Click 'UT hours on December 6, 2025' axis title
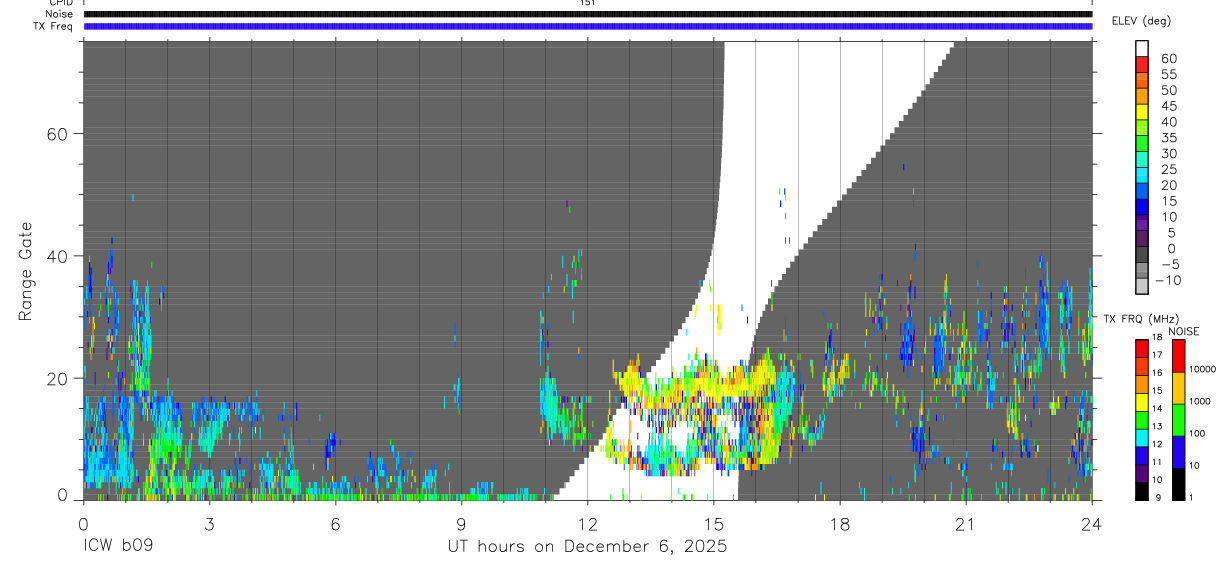Screen dimensions: 1228x567 tap(587, 547)
